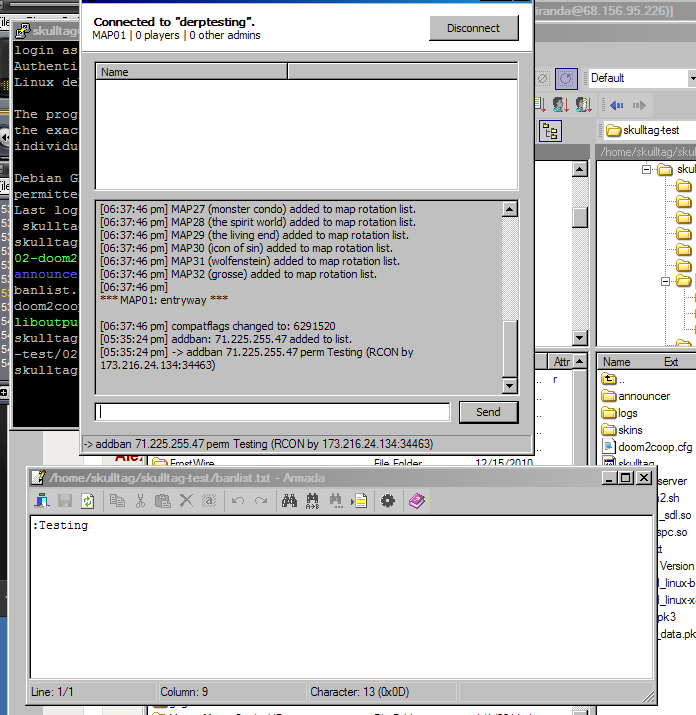
Task: Open editor Preferences gear icon
Action: click(x=388, y=501)
